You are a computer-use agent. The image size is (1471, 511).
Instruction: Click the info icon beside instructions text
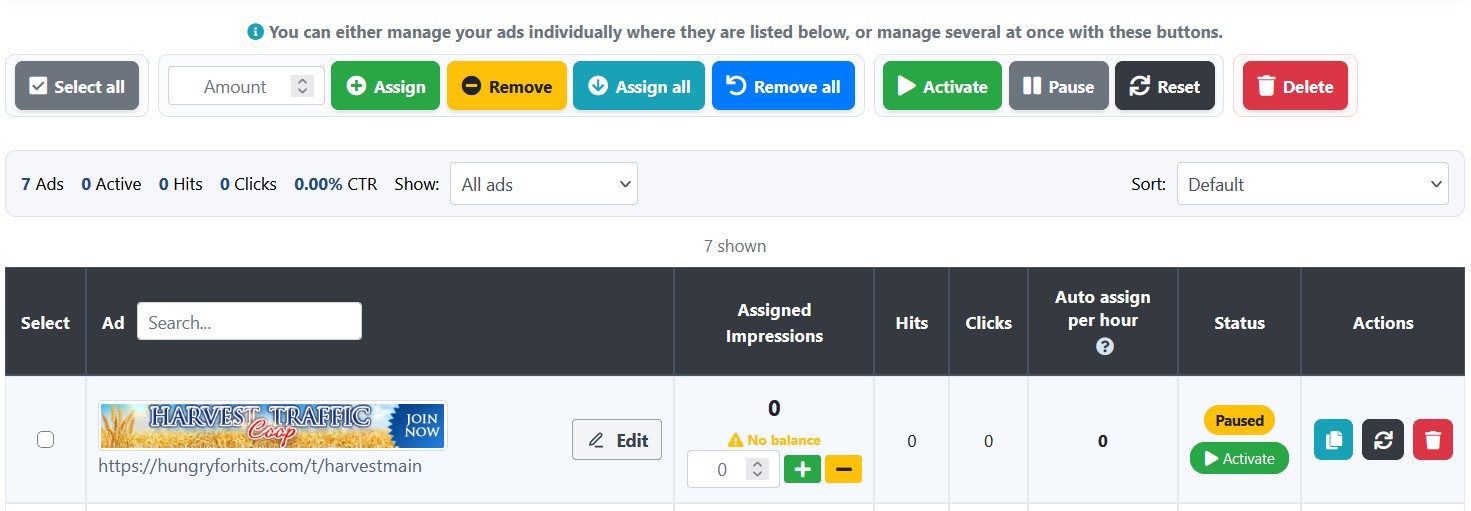coord(256,32)
